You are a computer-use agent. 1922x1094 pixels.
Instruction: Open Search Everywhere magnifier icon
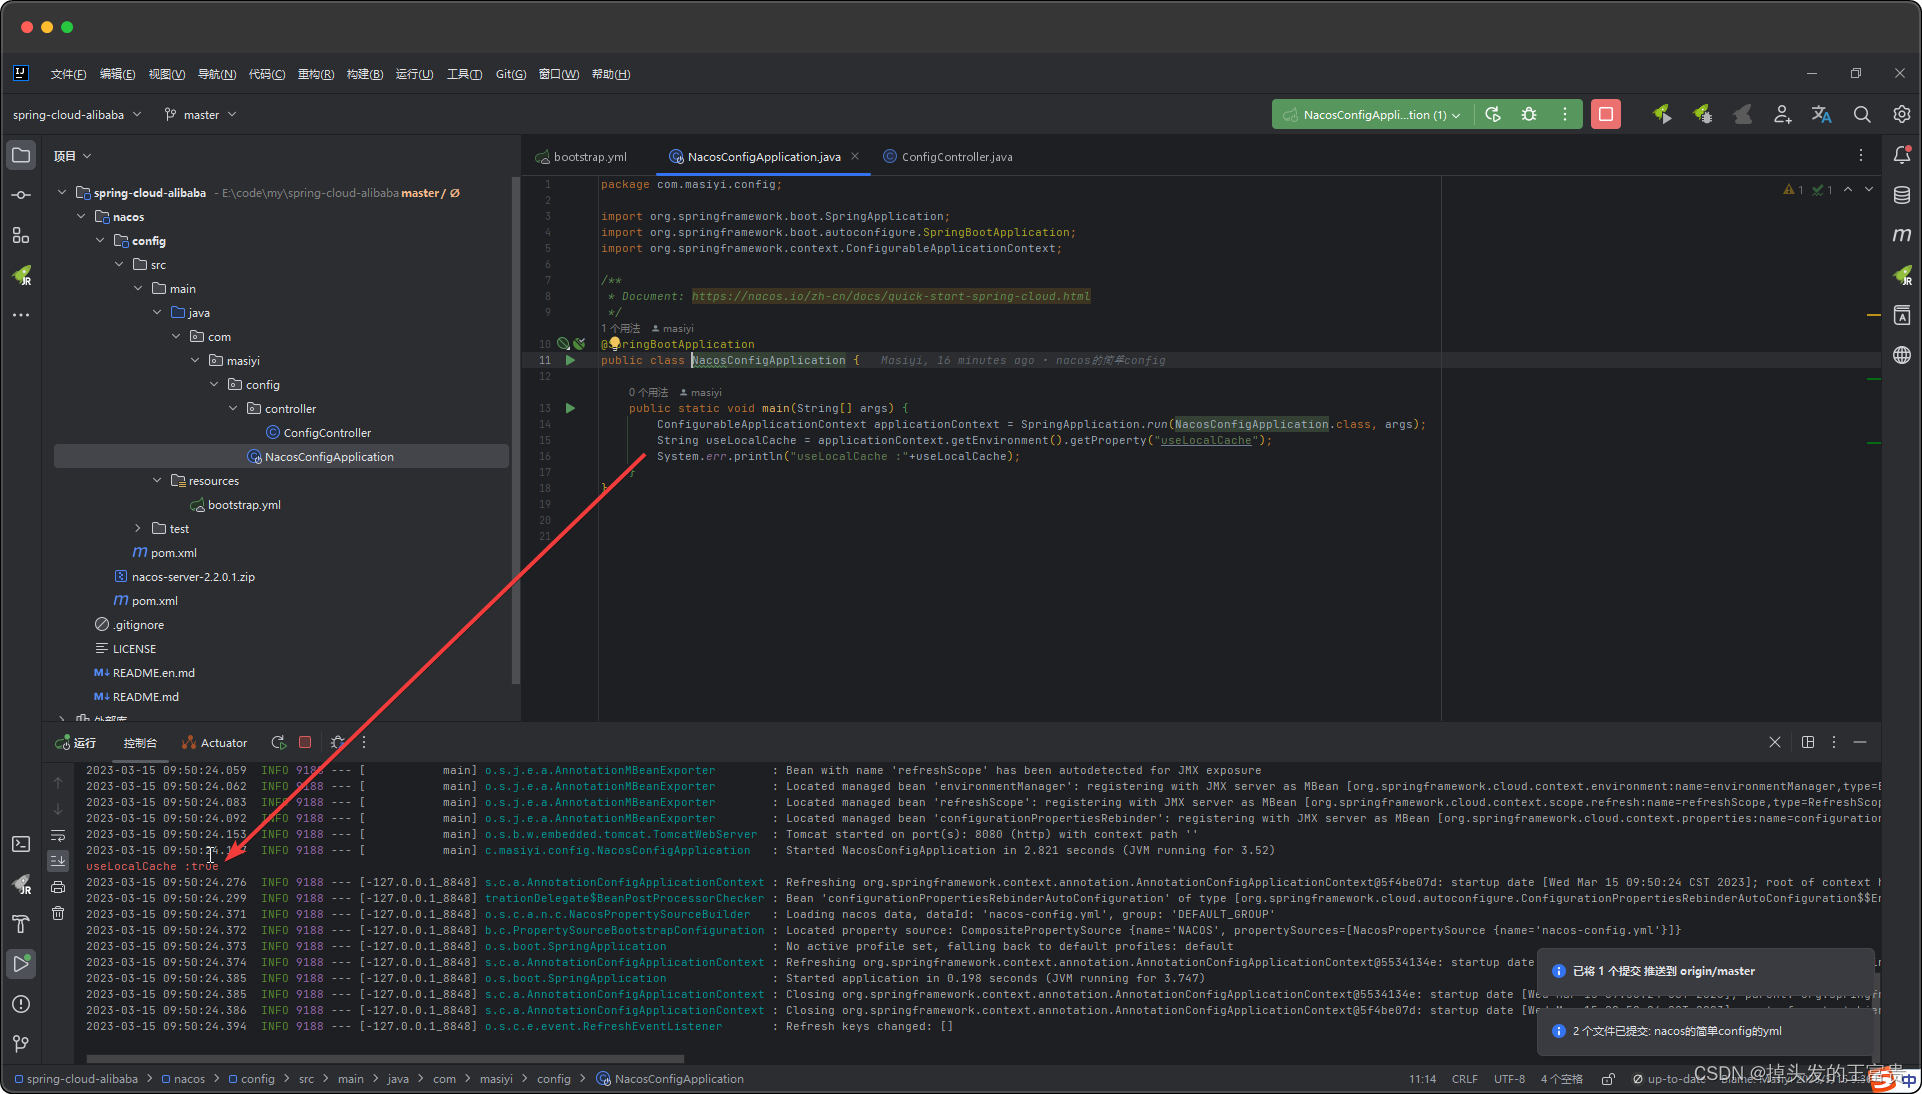coord(1861,114)
